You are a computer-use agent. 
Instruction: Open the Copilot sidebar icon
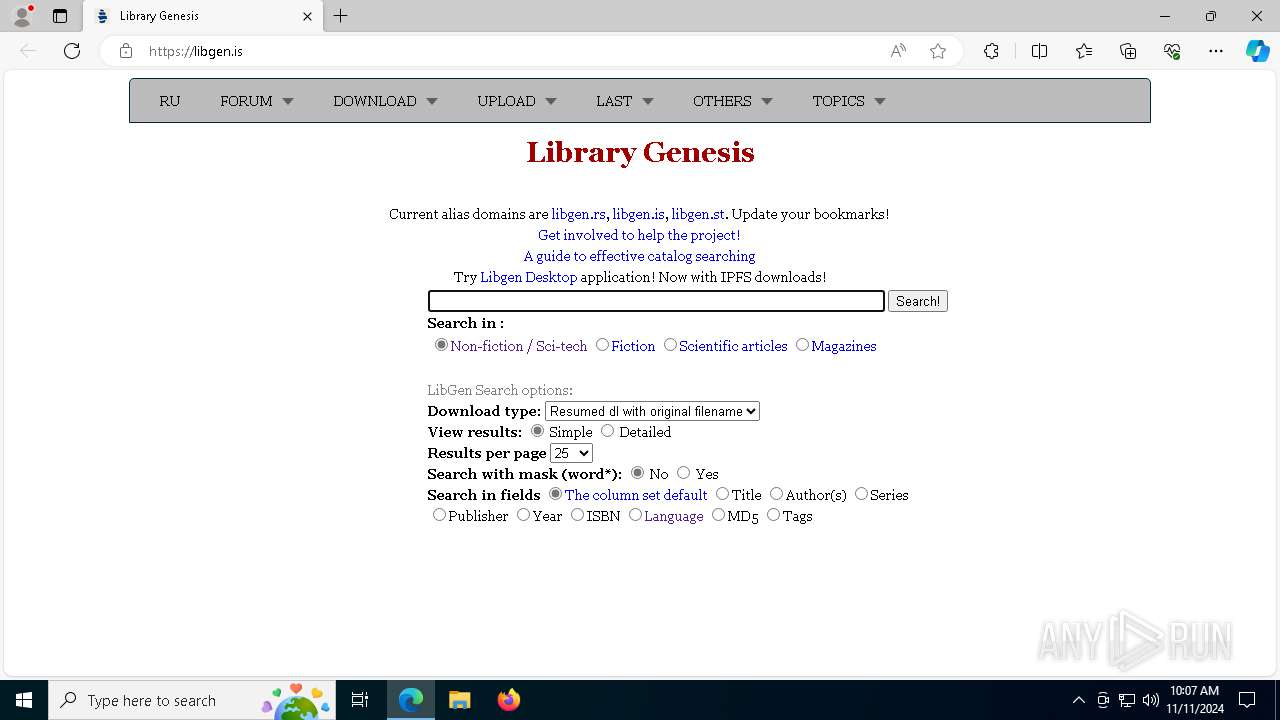point(1257,51)
